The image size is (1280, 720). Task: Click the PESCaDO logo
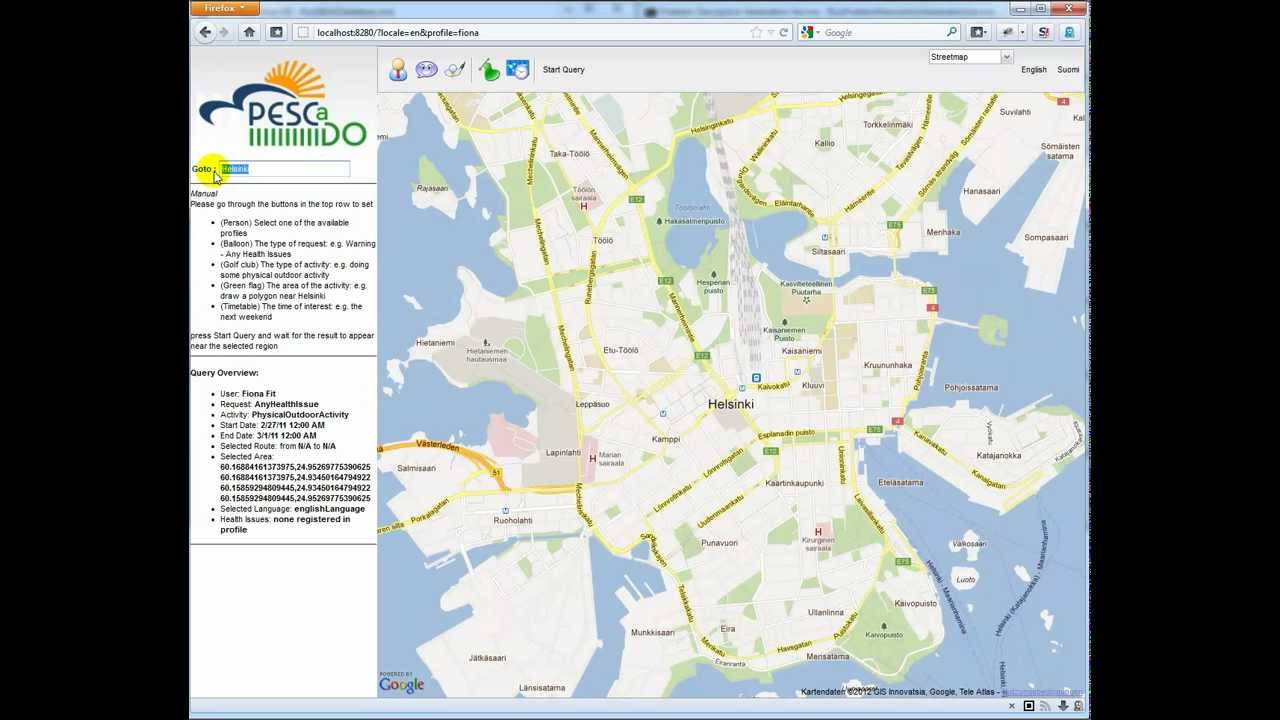pos(283,104)
